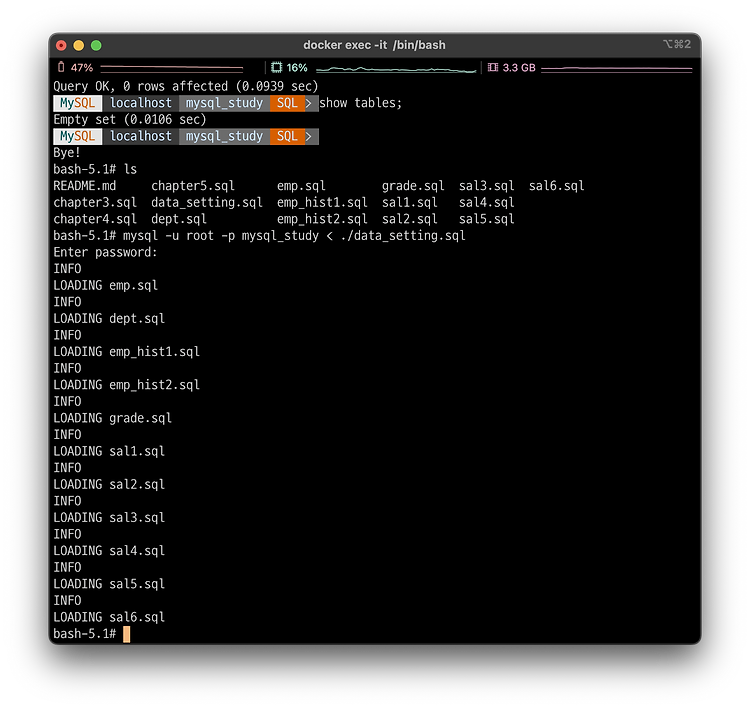Image resolution: width=750 pixels, height=709 pixels.
Task: Click the battery status icon
Action: [x=61, y=67]
